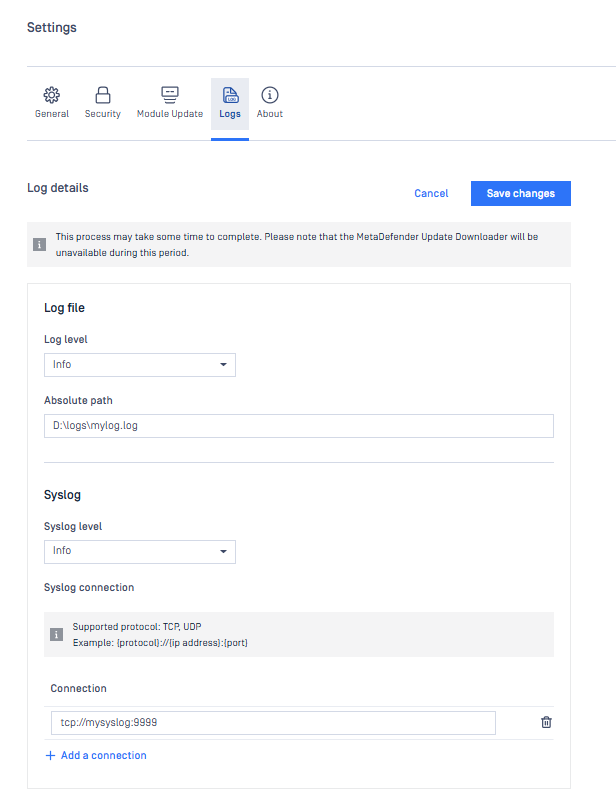Image resolution: width=616 pixels, height=802 pixels.
Task: Focus the Absolute path input field
Action: pyautogui.click(x=299, y=426)
